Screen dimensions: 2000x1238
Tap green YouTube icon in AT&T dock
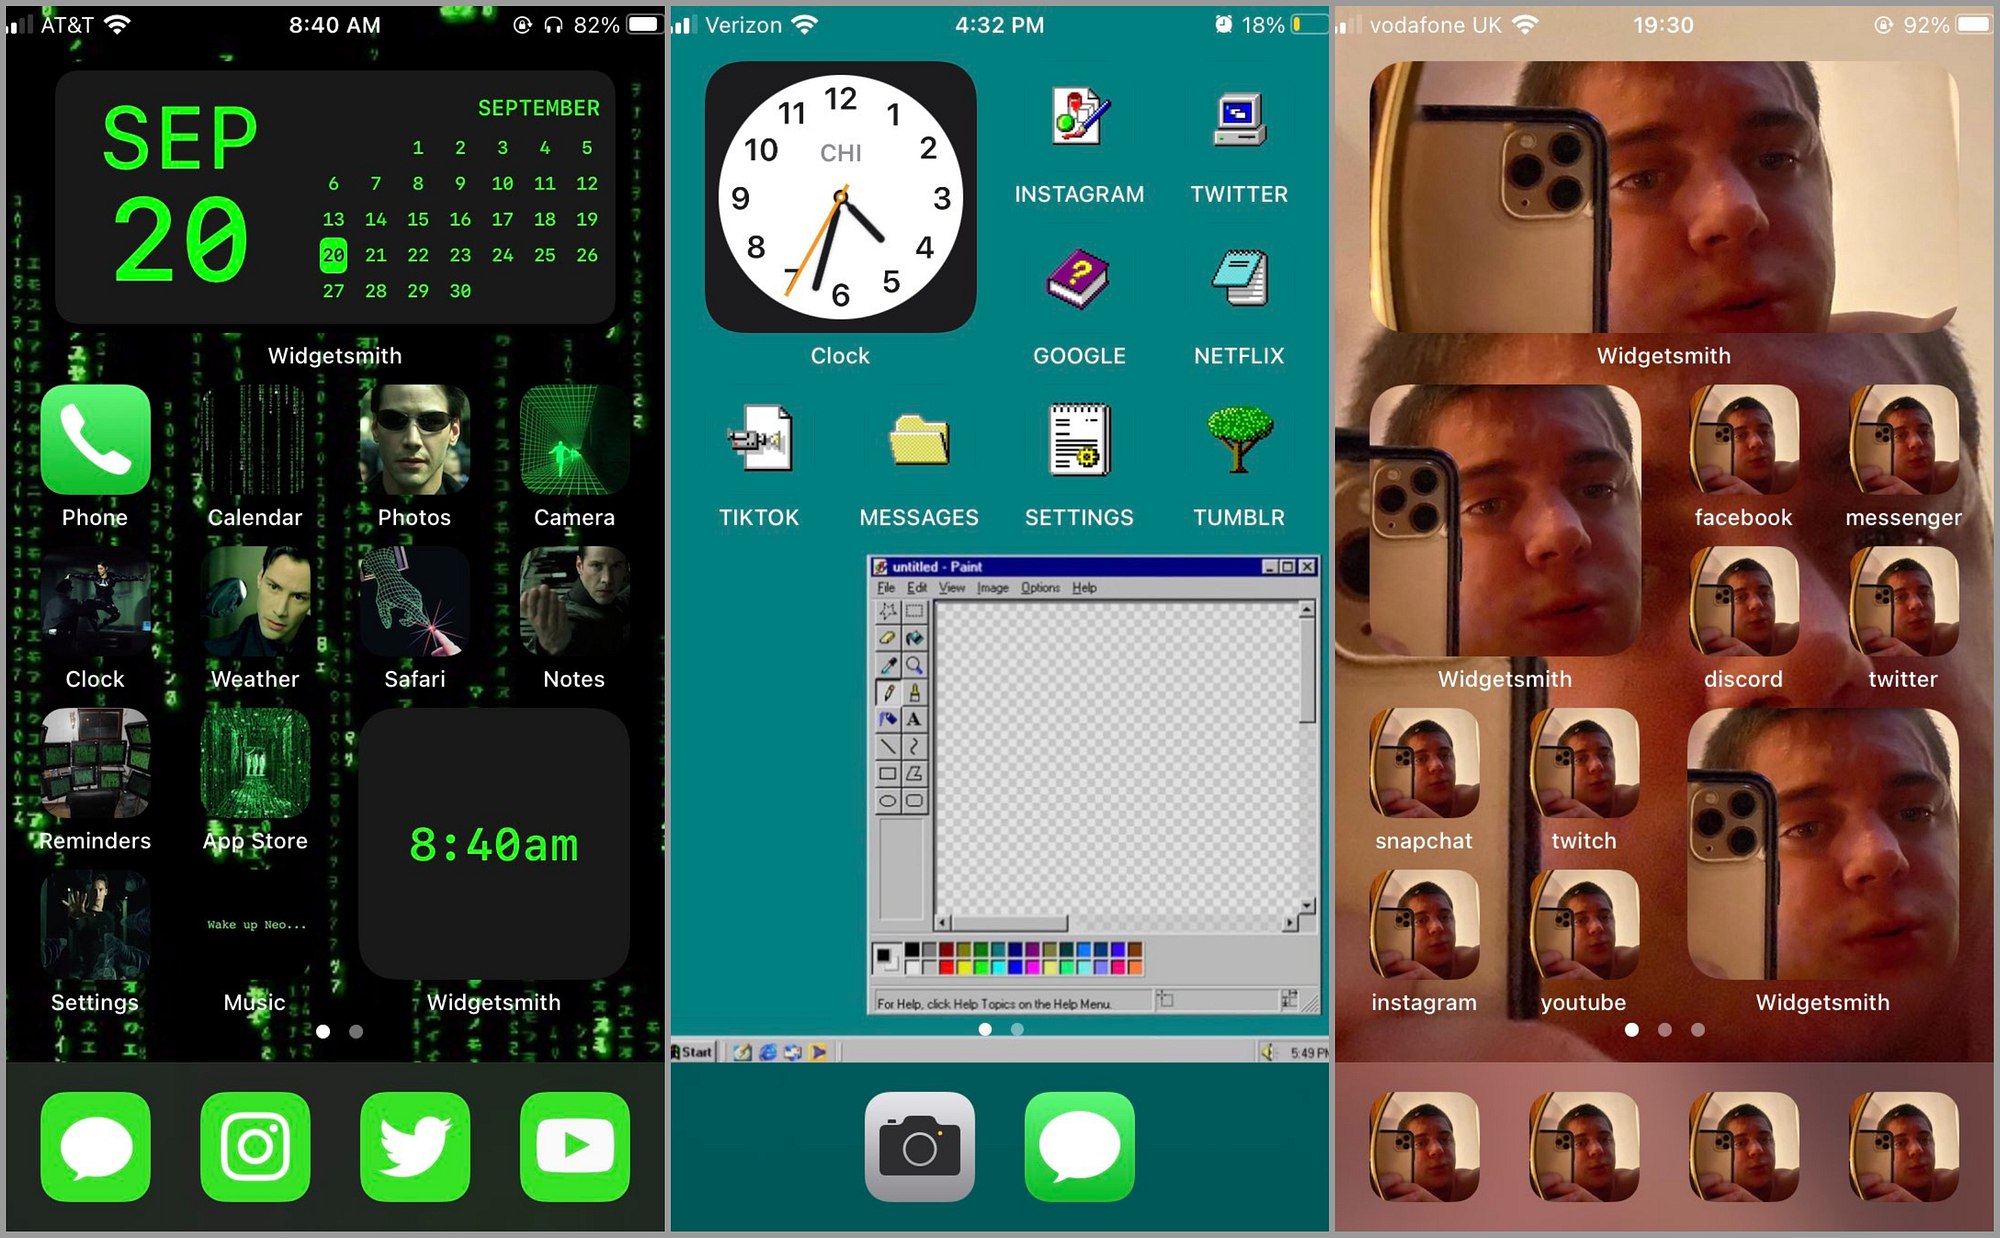tap(575, 1146)
